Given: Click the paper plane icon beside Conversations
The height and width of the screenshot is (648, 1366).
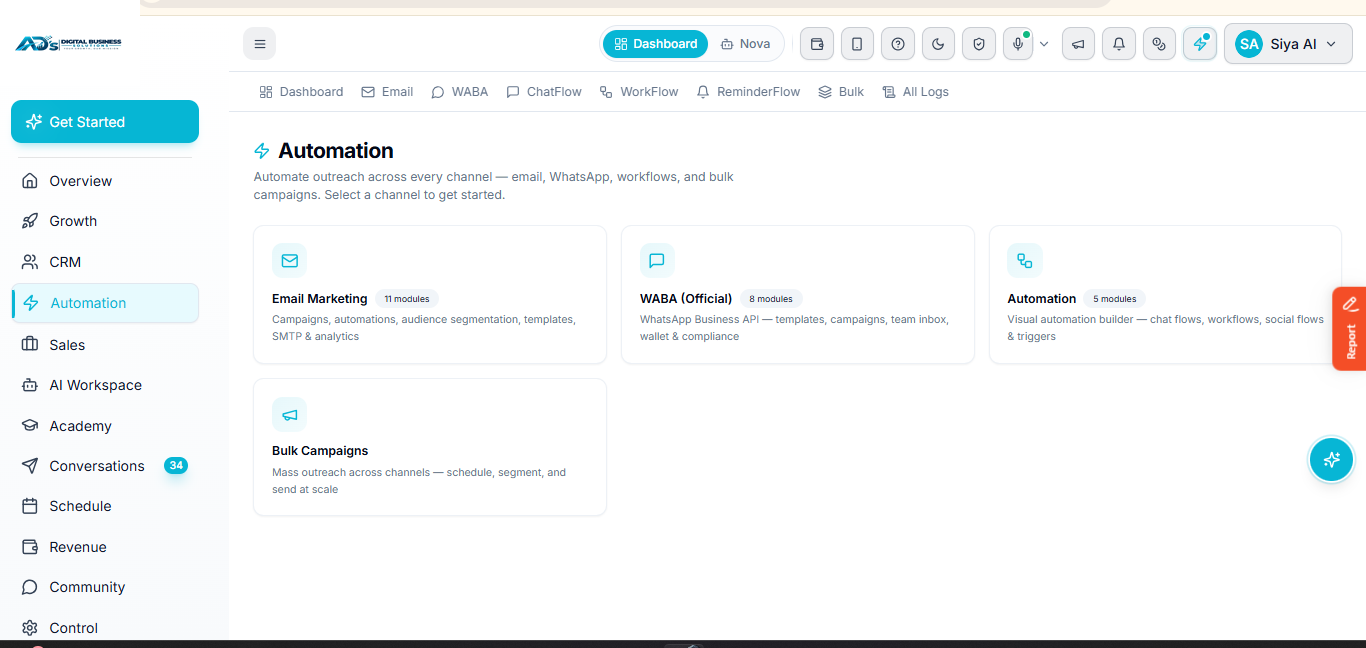Looking at the screenshot, I should (30, 466).
